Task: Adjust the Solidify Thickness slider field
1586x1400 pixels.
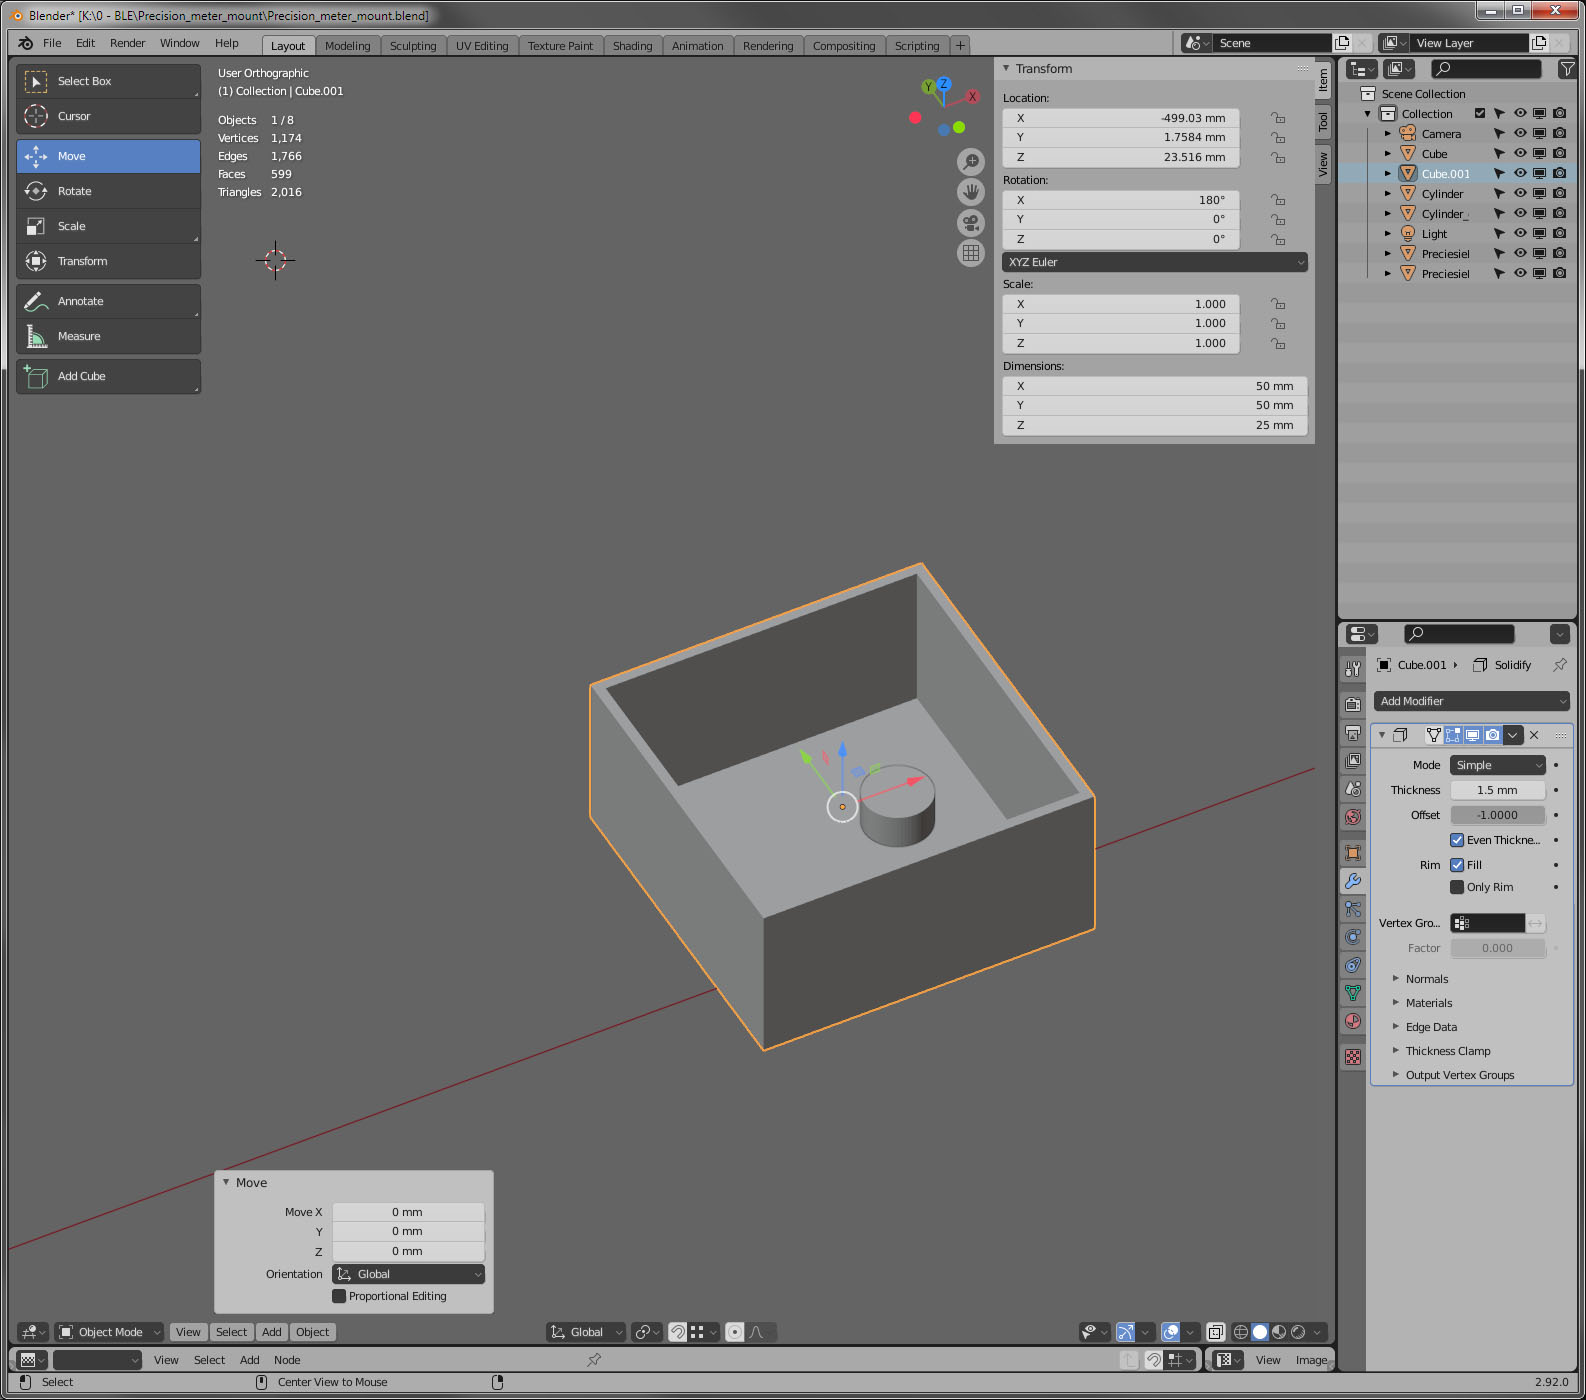Action: (1497, 790)
